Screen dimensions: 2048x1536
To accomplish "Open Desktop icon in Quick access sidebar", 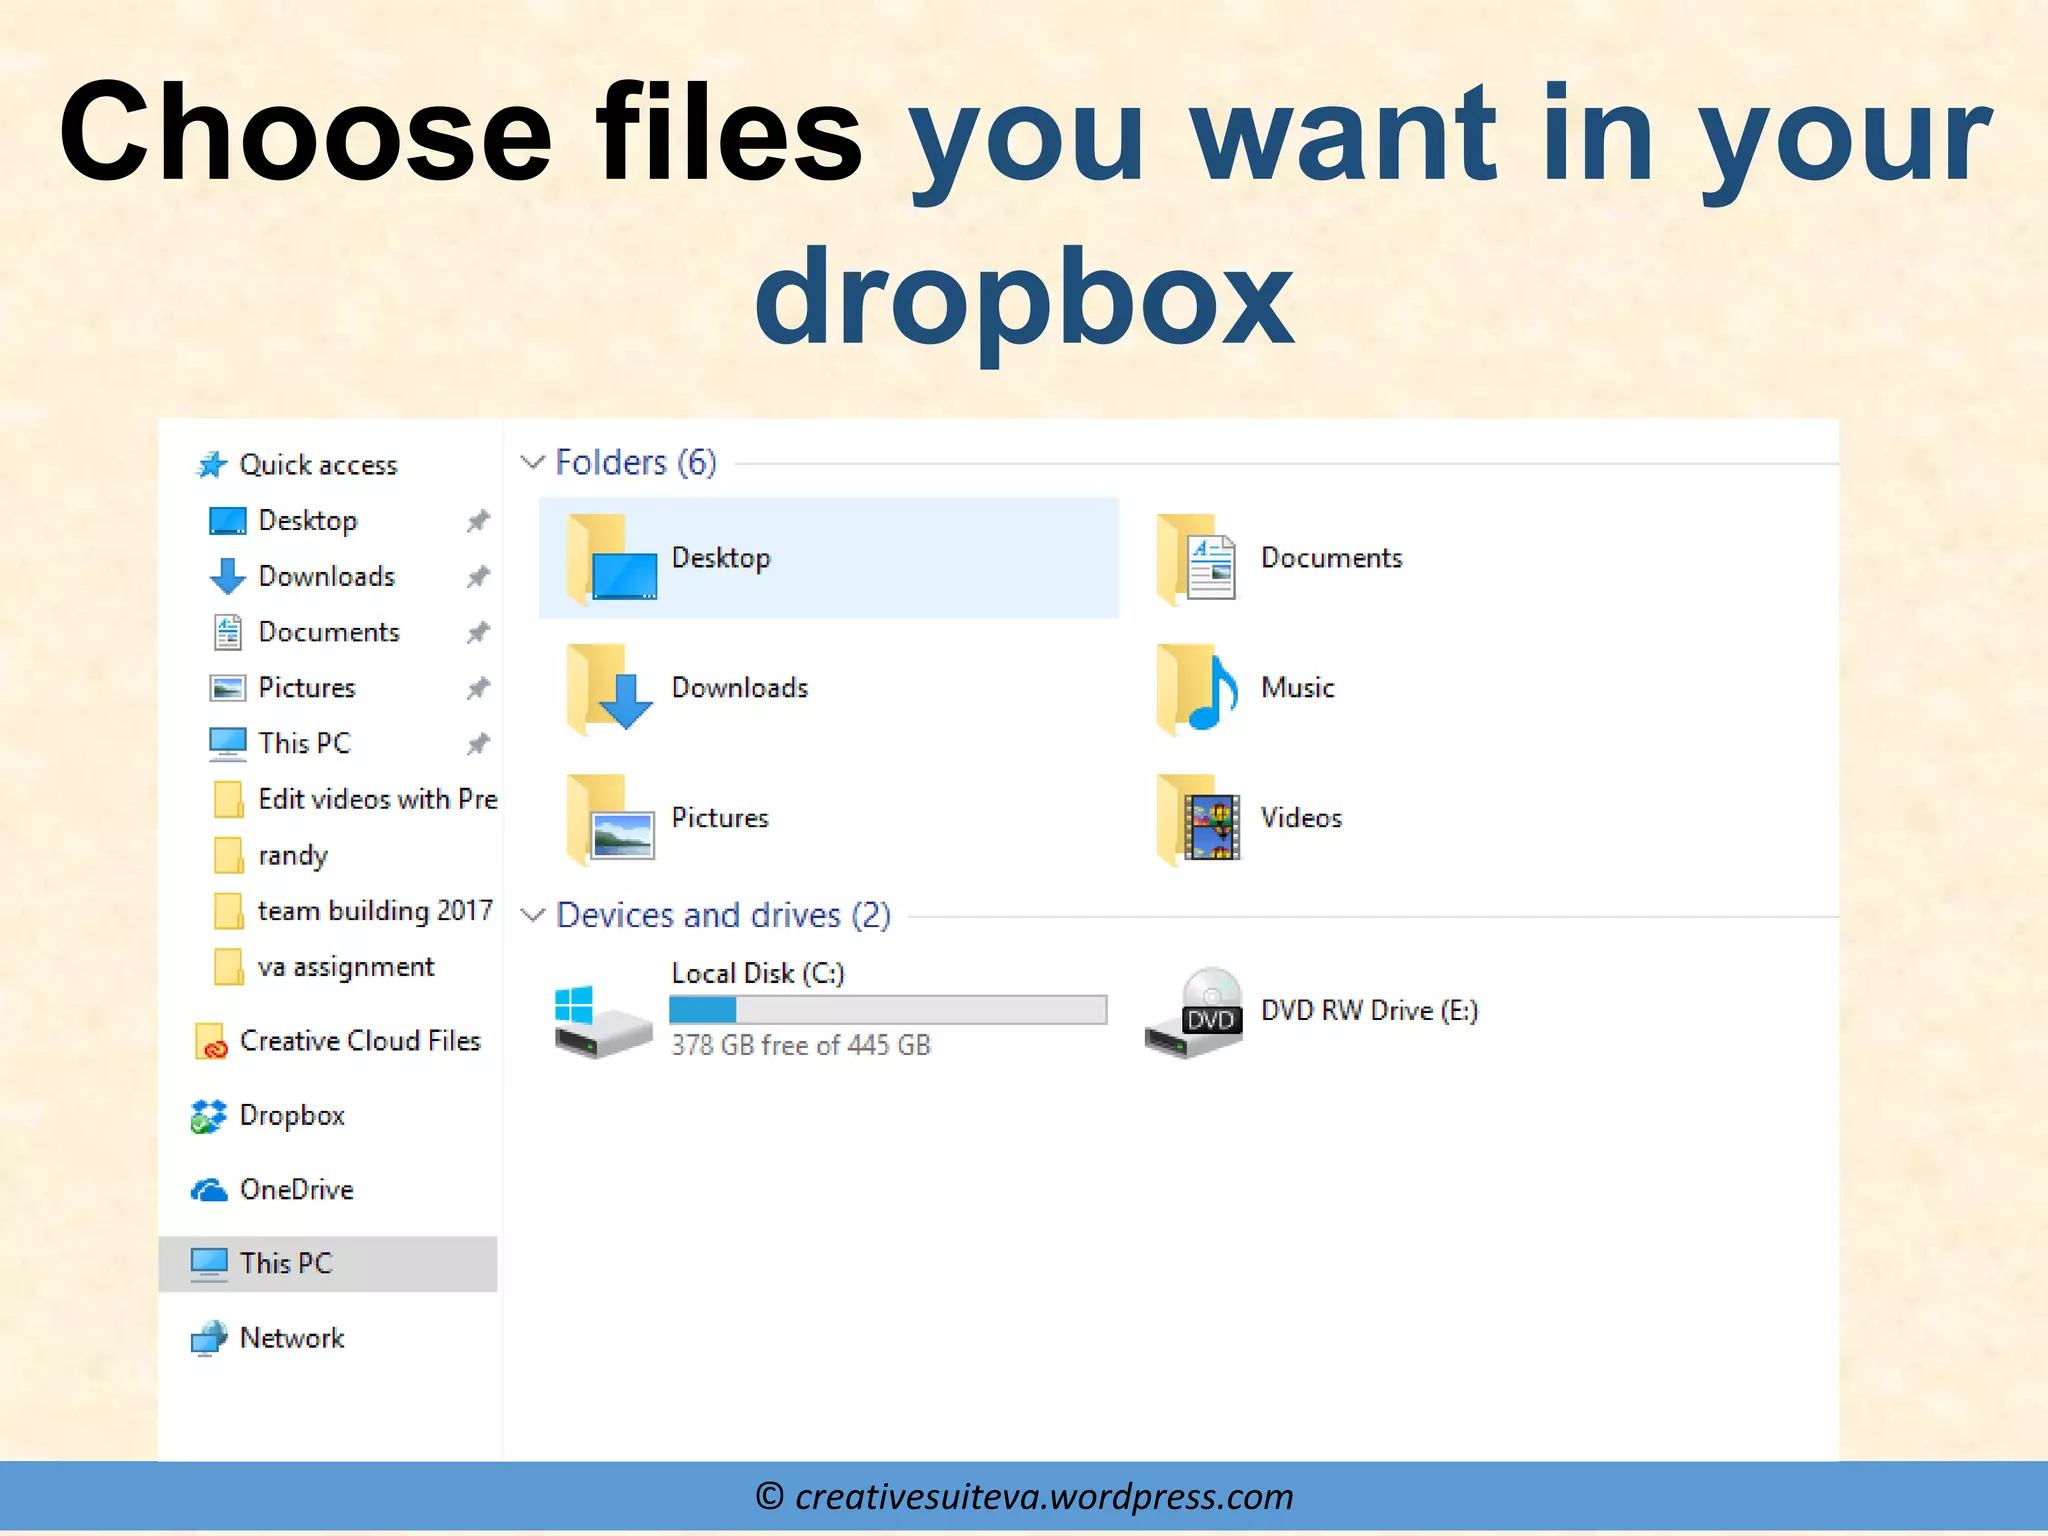I will pyautogui.click(x=227, y=521).
